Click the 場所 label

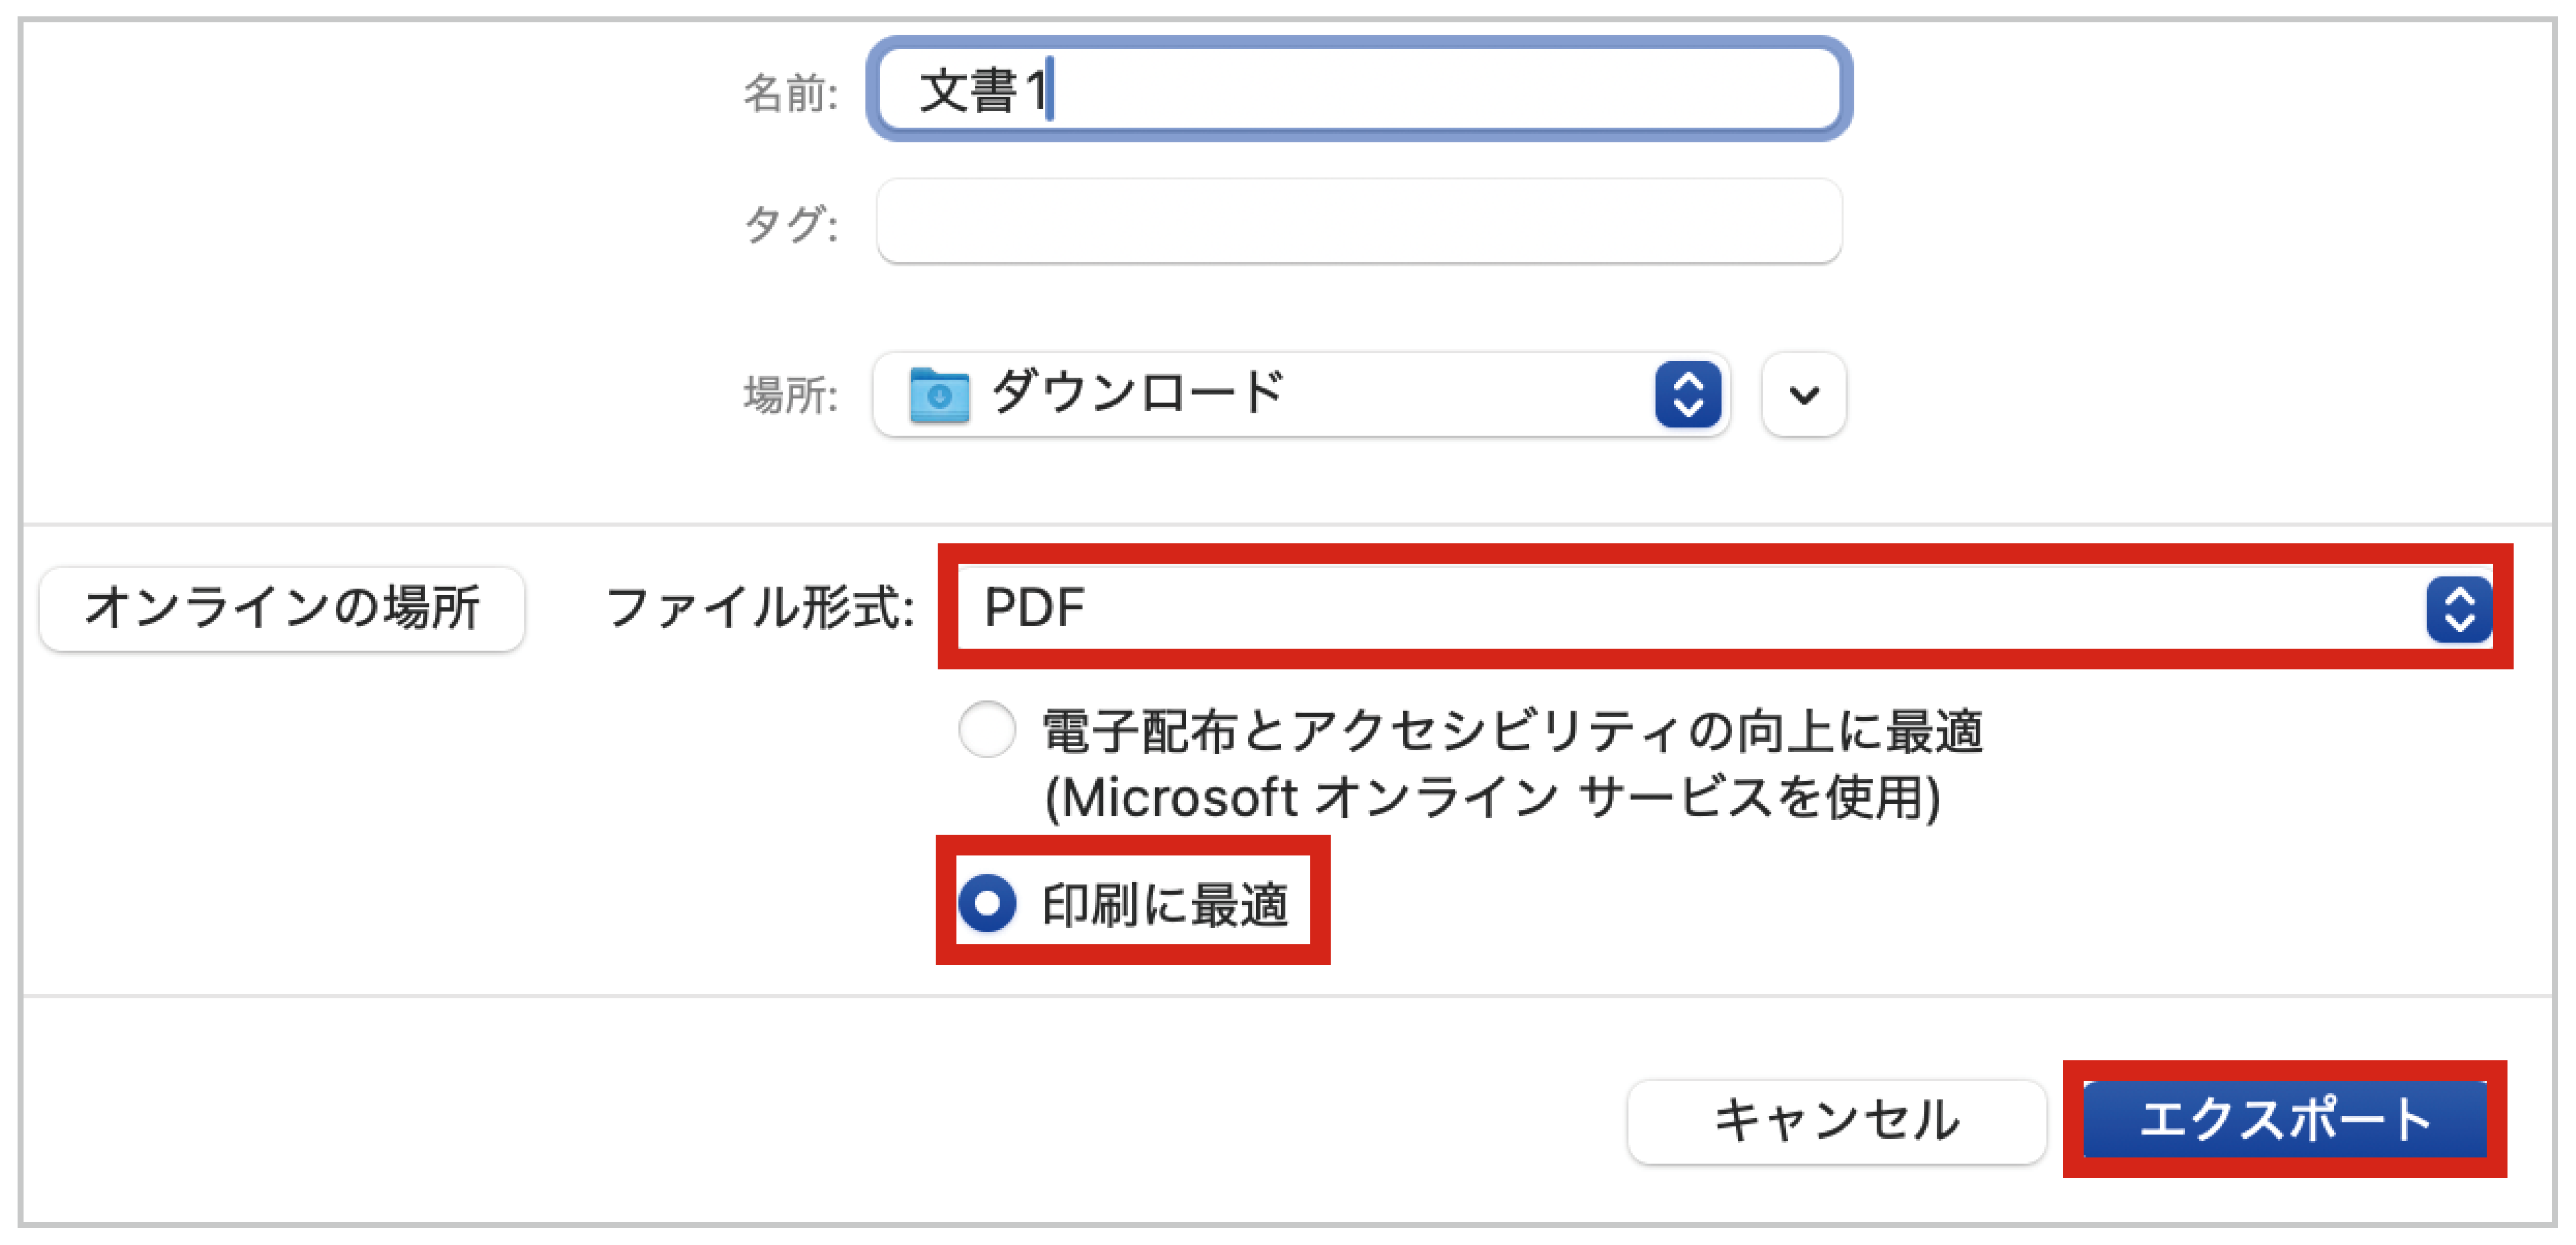tap(789, 395)
